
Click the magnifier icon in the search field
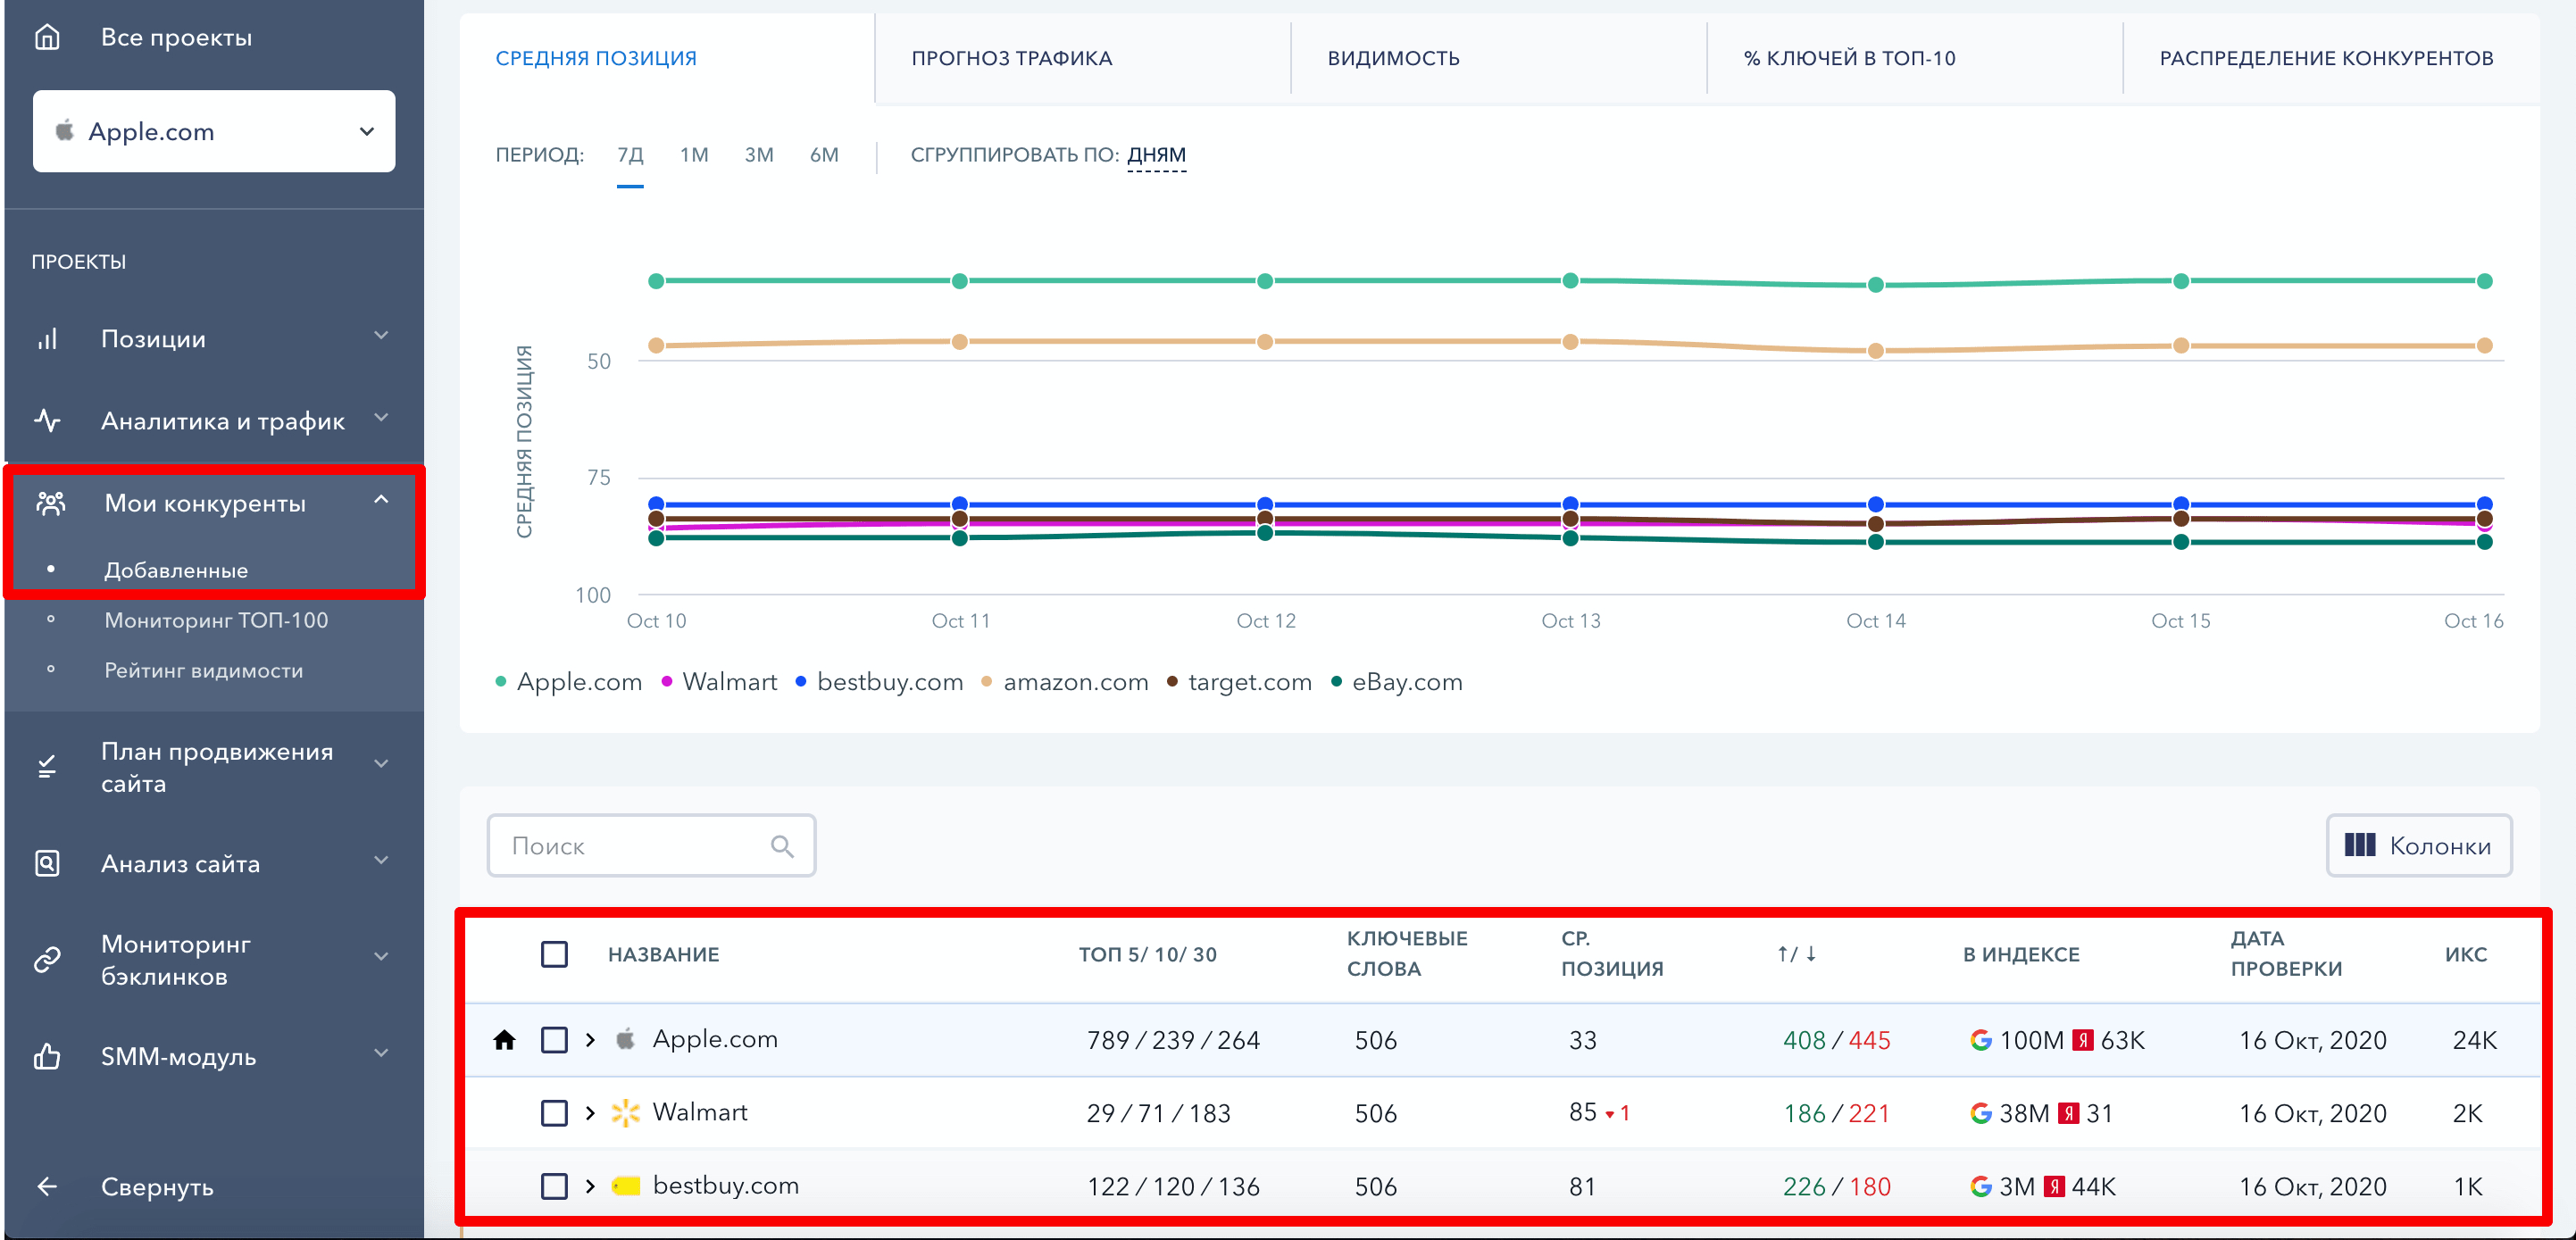782,846
